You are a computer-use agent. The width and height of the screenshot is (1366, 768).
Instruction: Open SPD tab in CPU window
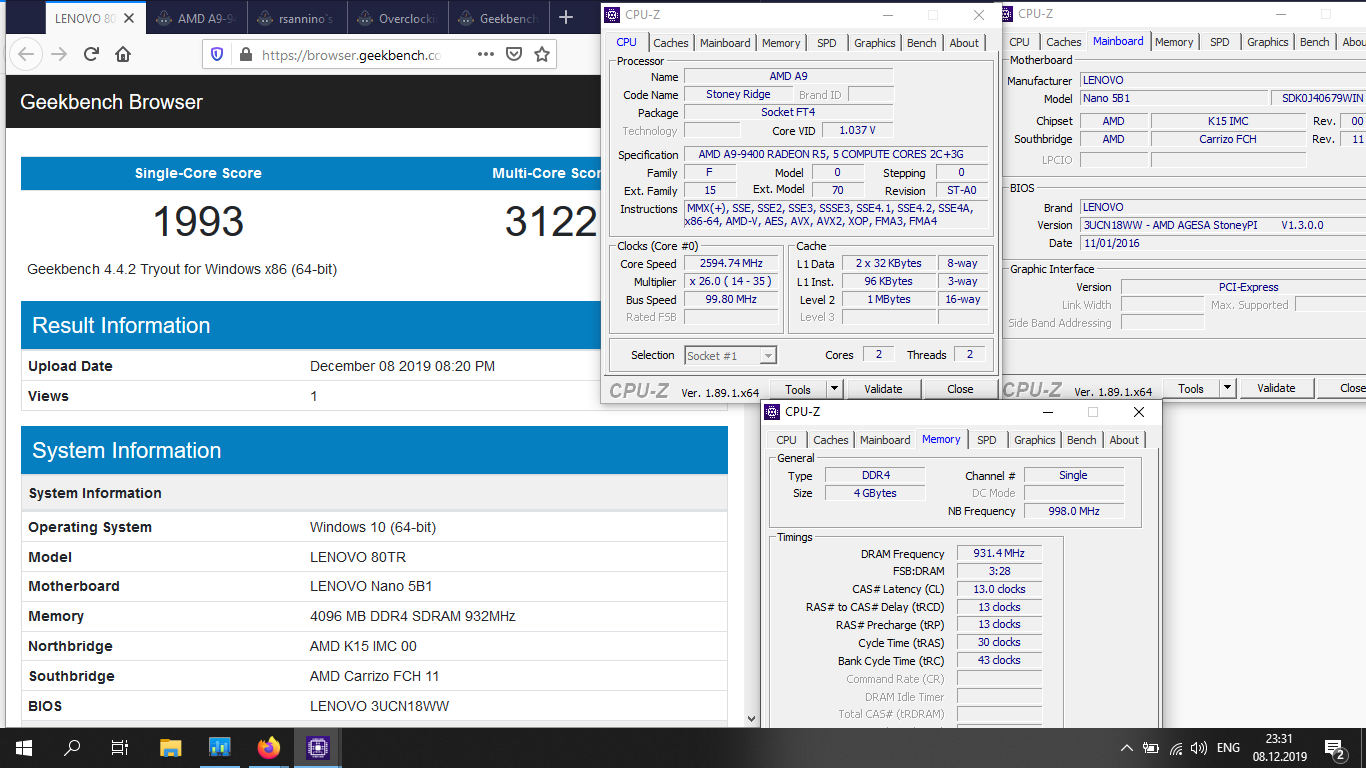(827, 43)
